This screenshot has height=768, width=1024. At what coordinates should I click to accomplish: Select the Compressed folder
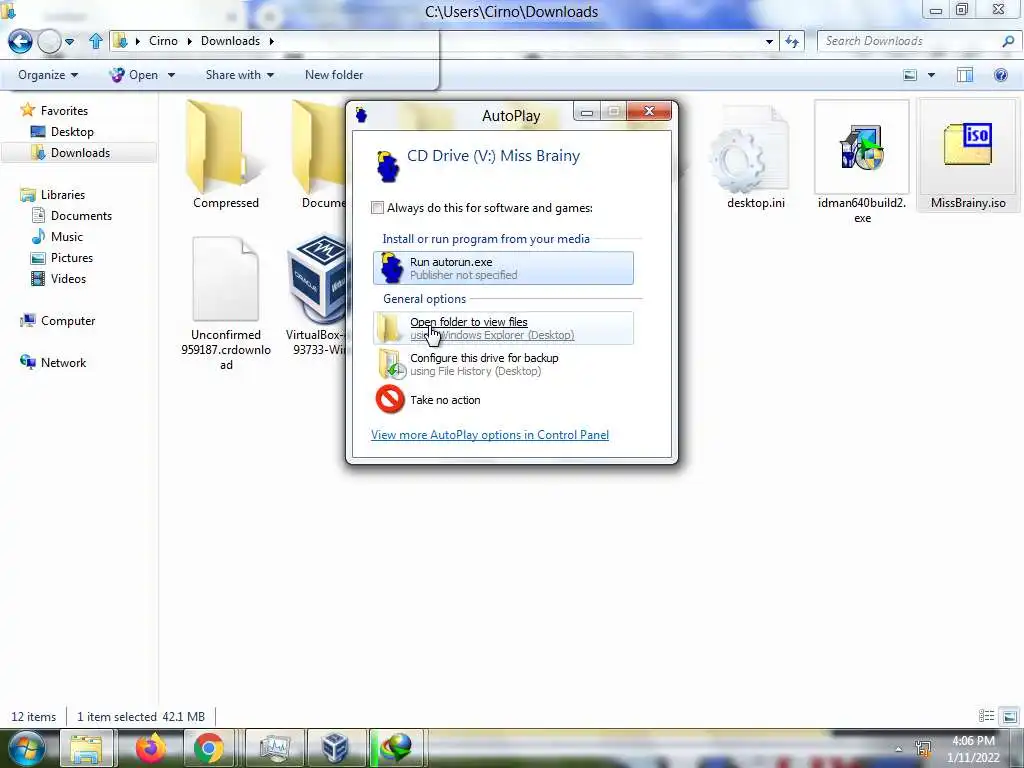click(226, 155)
